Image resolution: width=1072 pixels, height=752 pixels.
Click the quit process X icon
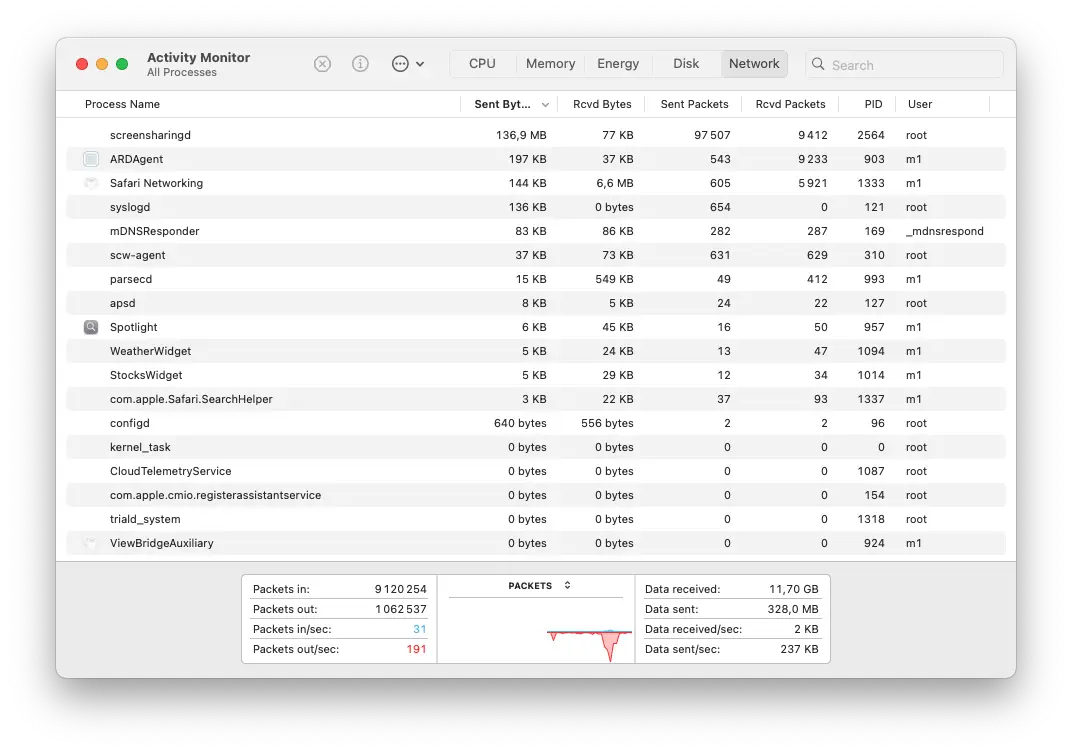[x=322, y=63]
